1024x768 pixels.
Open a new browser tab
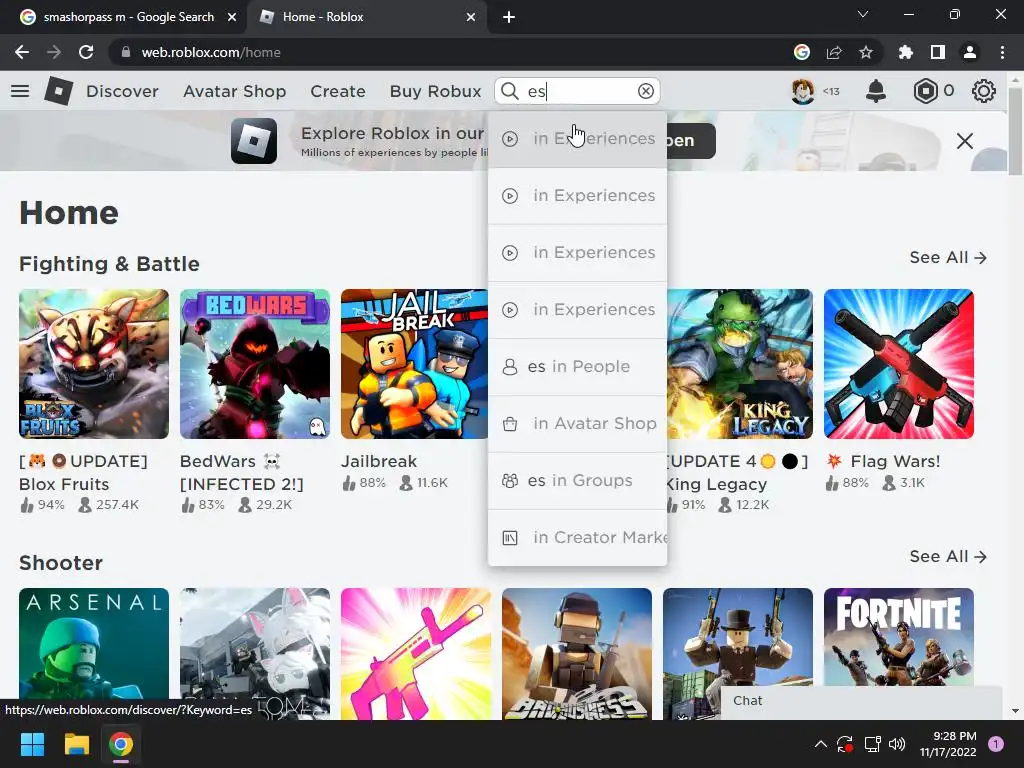(509, 17)
